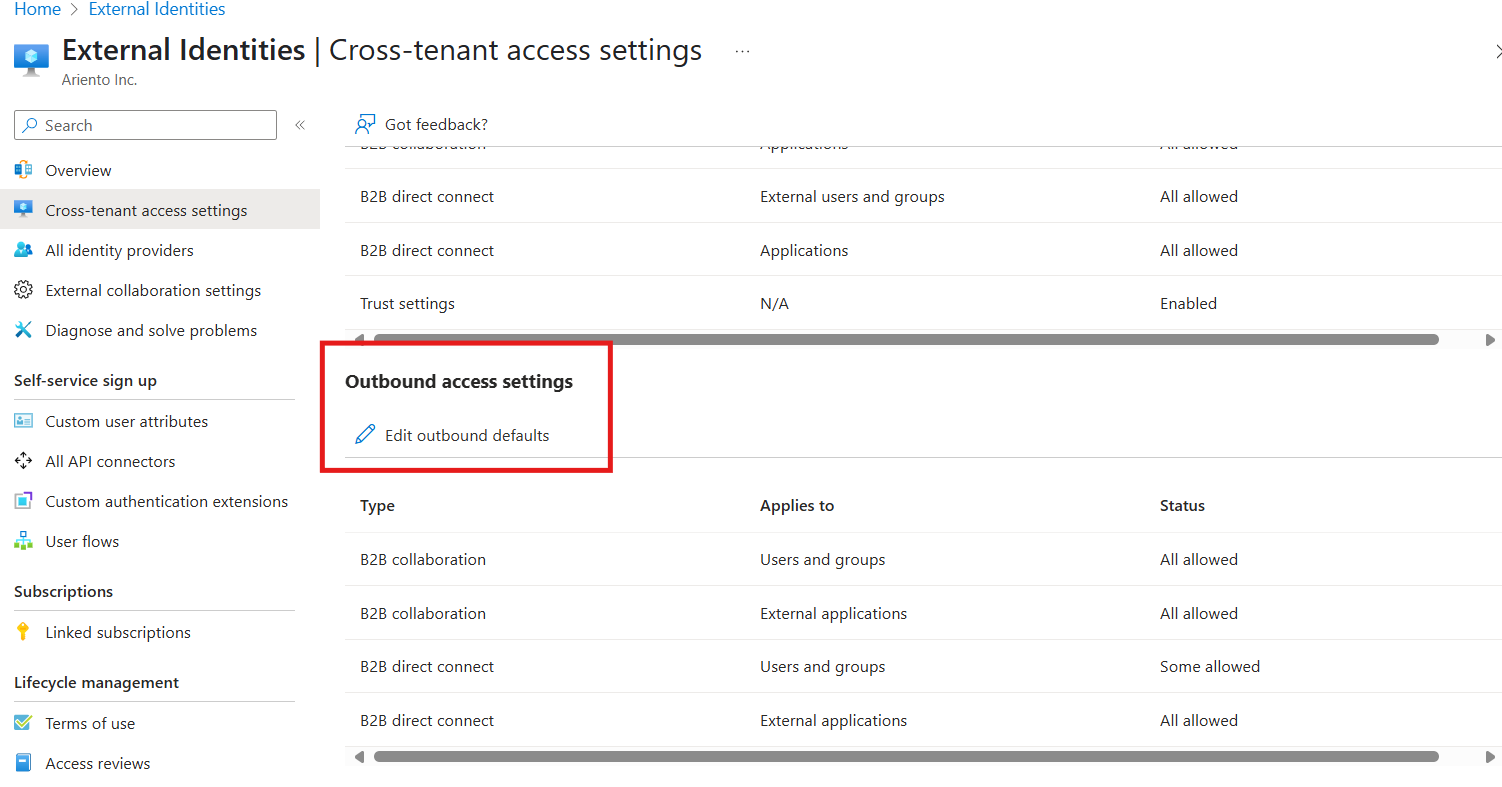The image size is (1502, 787).
Task: Click the sidebar Search input field
Action: pyautogui.click(x=155, y=125)
